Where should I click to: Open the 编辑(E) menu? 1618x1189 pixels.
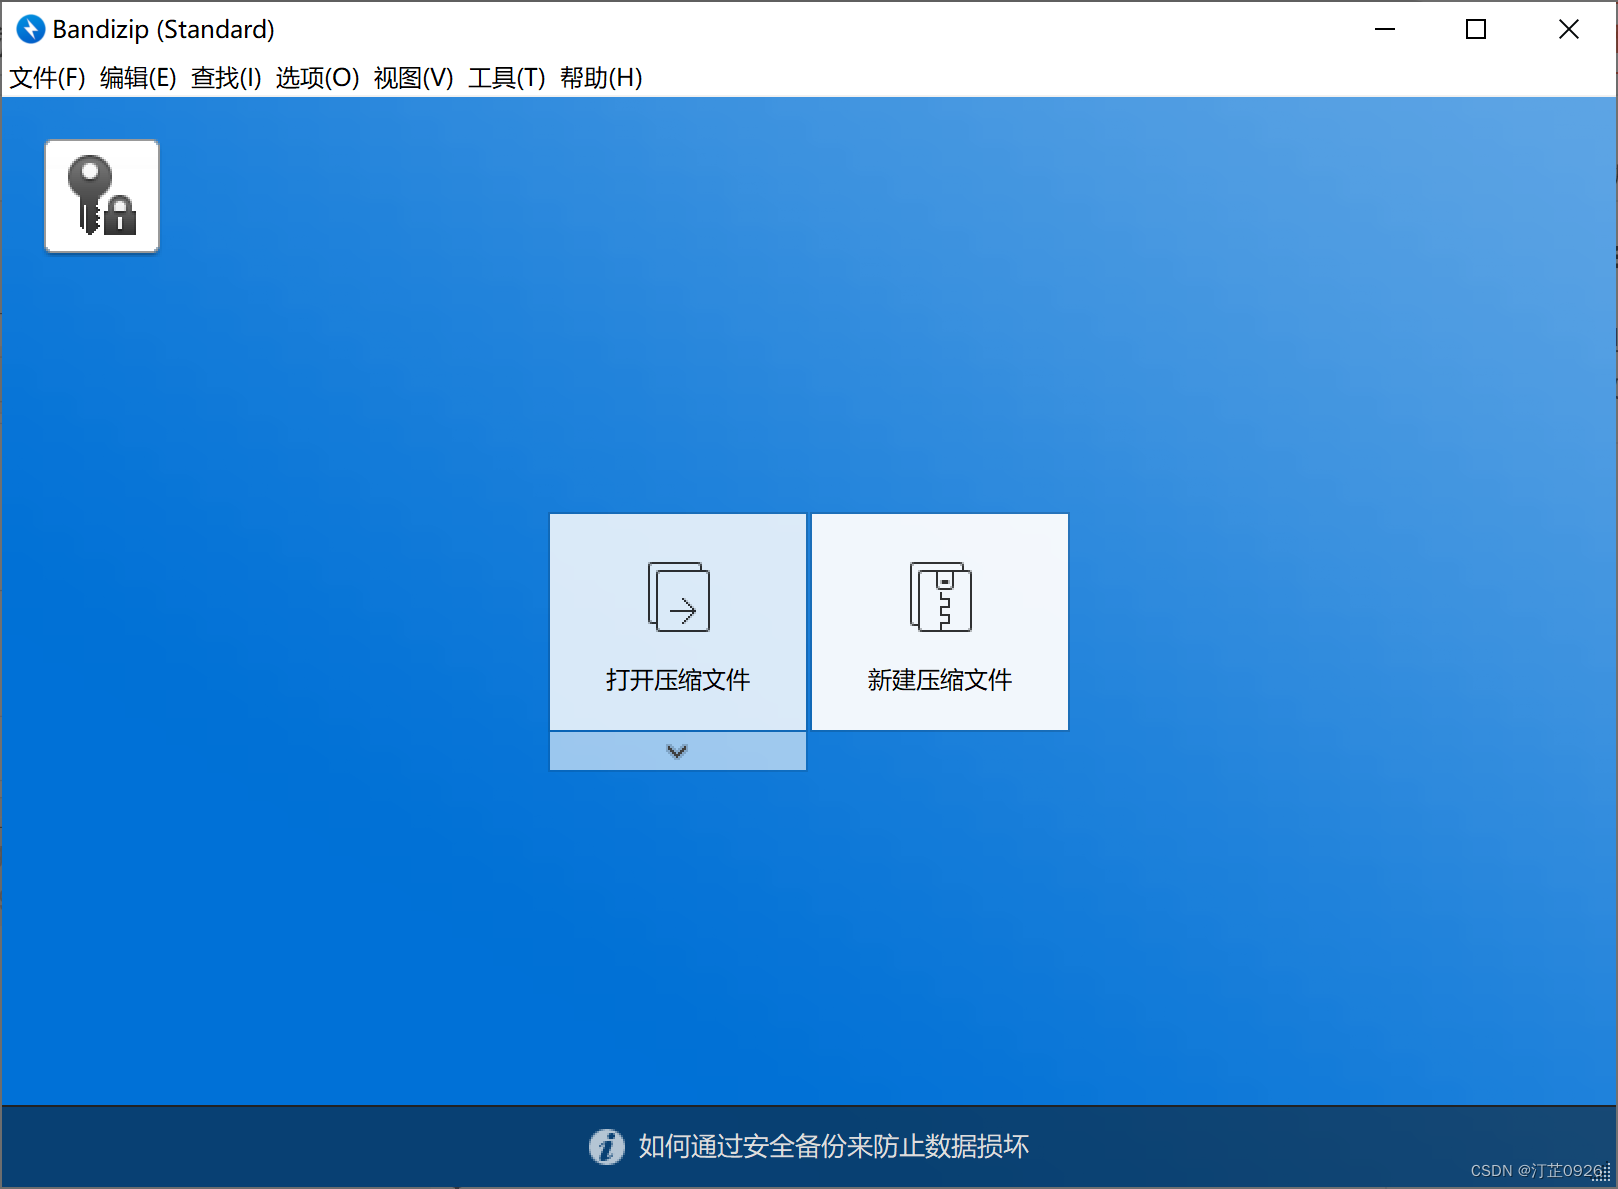click(138, 78)
